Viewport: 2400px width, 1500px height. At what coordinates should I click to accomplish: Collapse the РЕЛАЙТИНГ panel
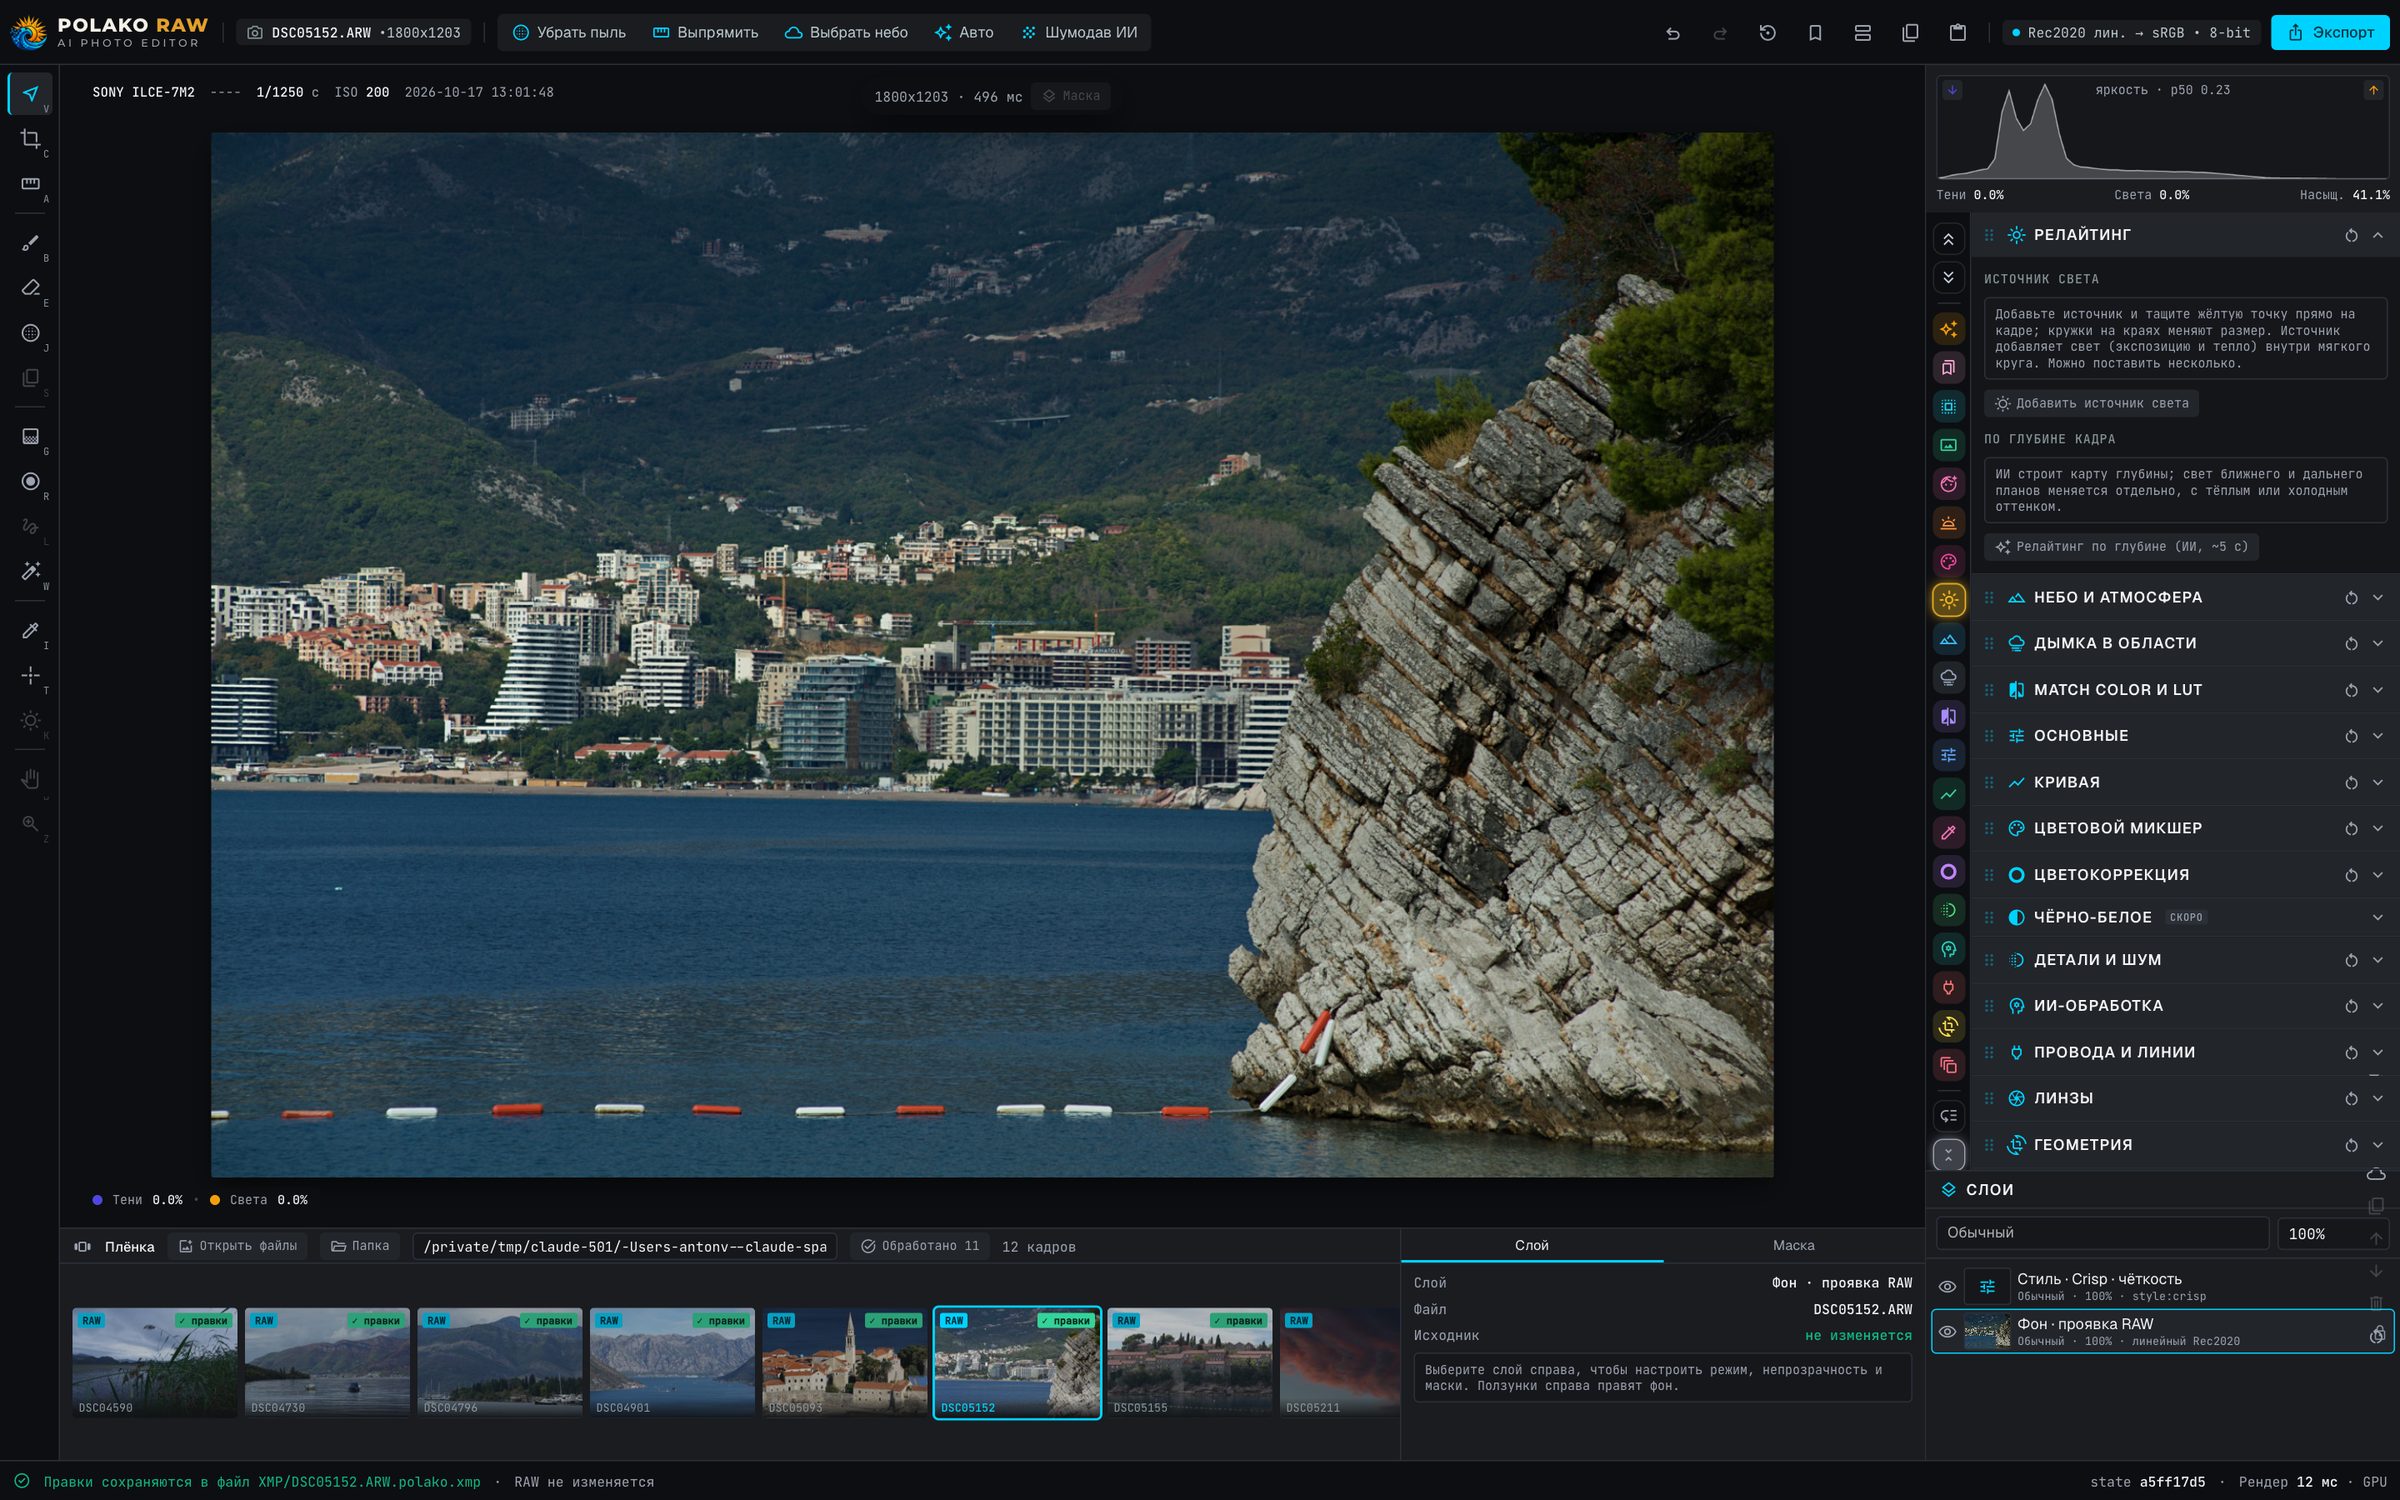pos(2378,236)
